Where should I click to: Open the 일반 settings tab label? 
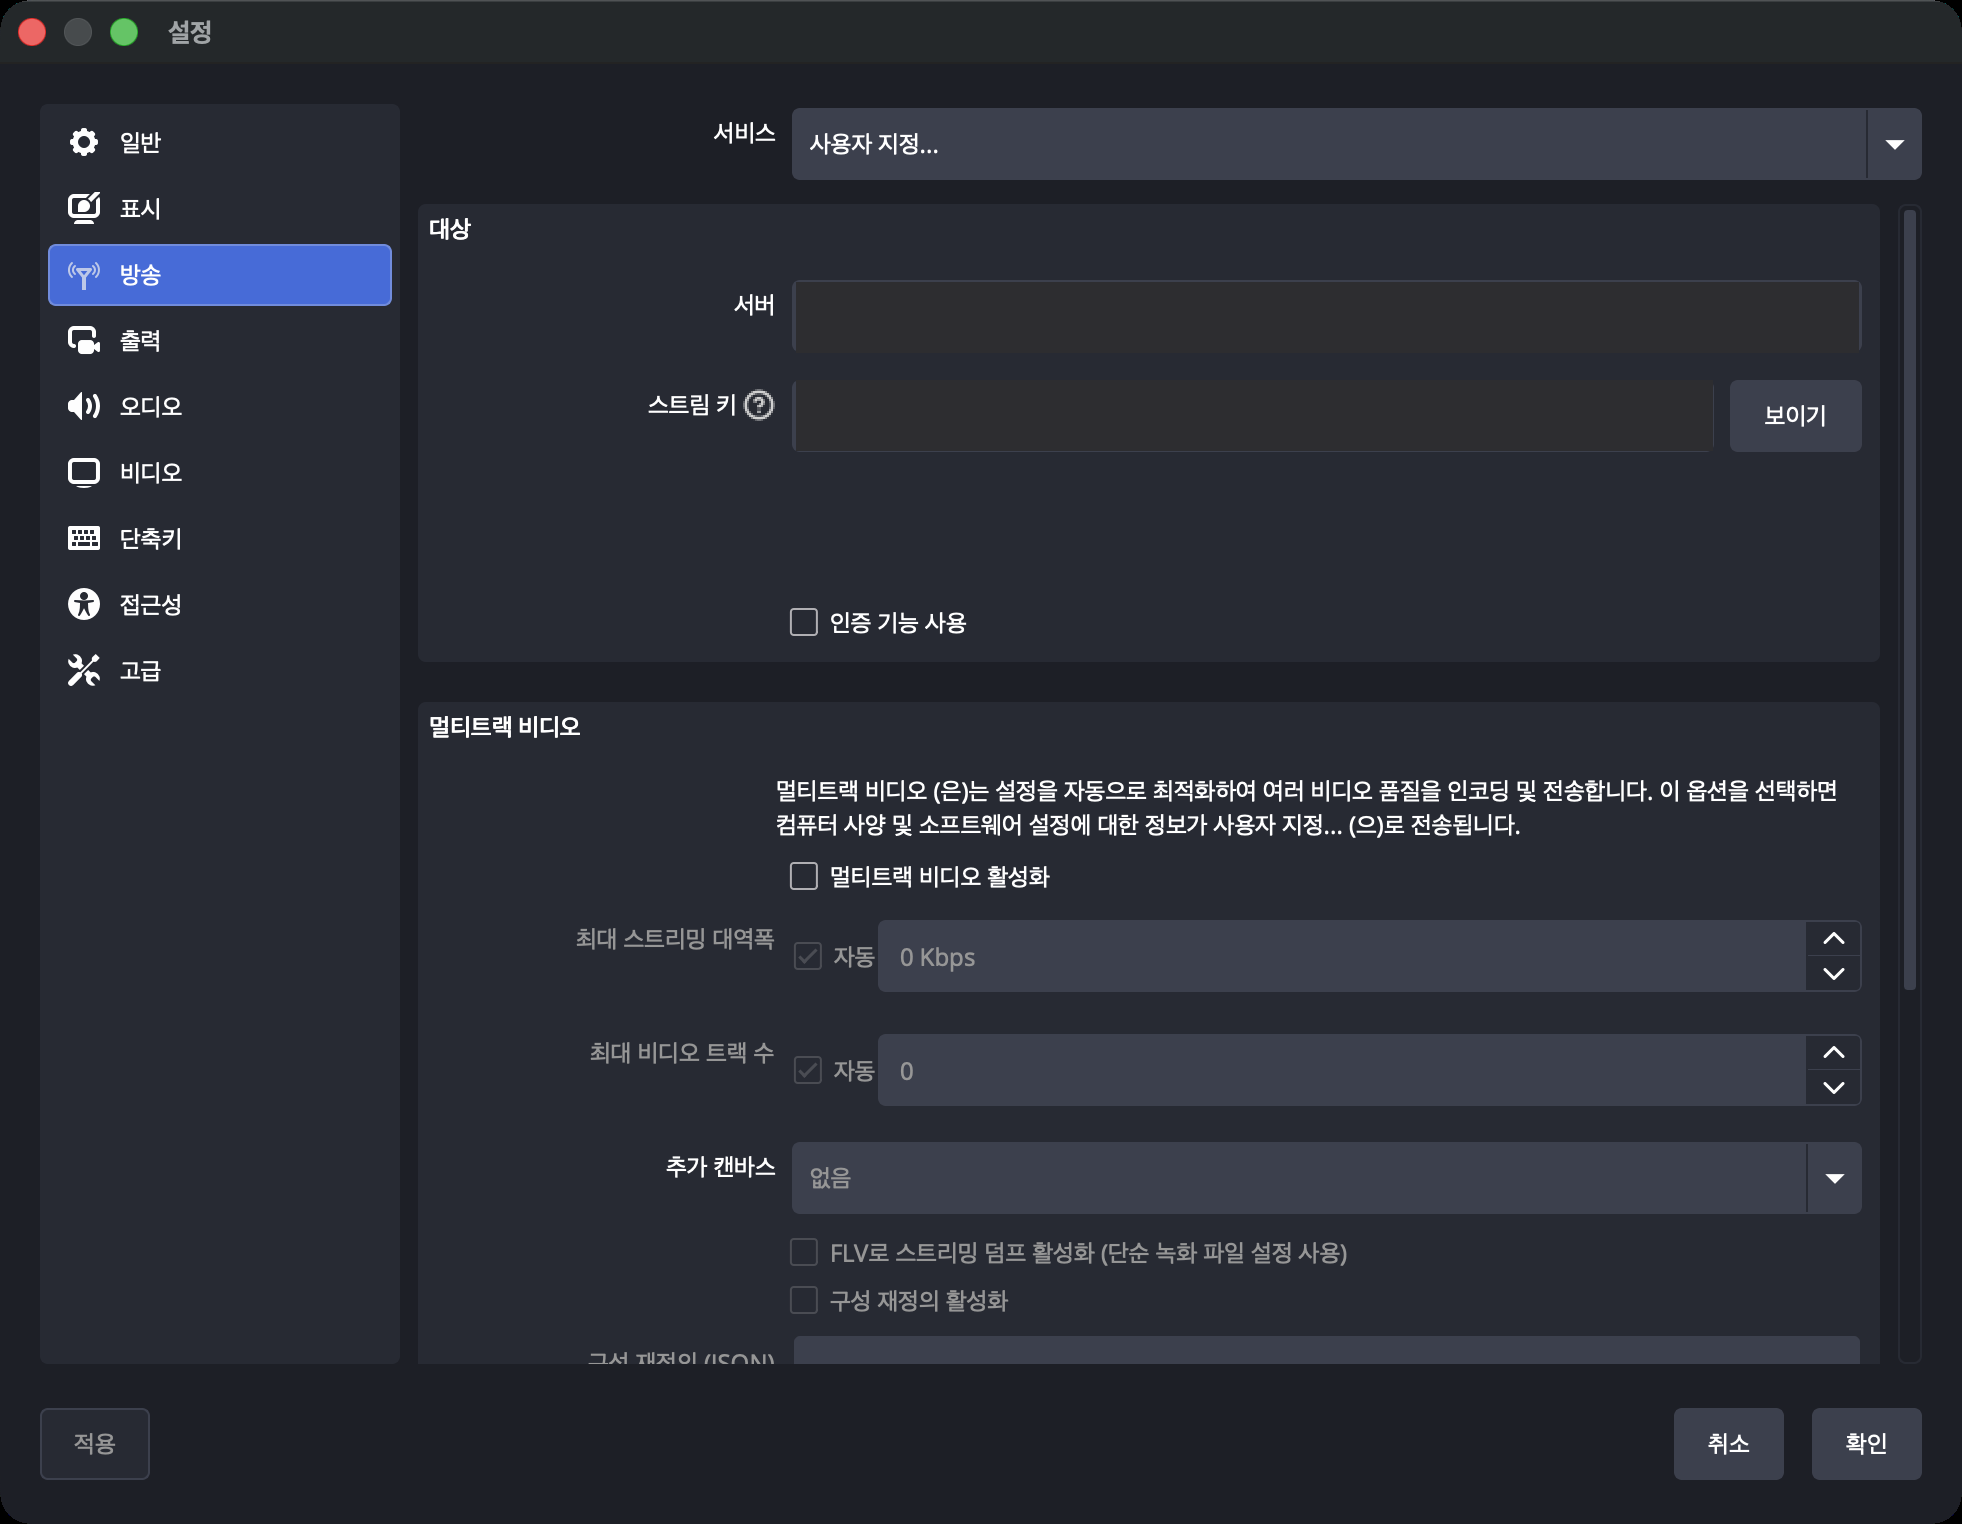140,142
